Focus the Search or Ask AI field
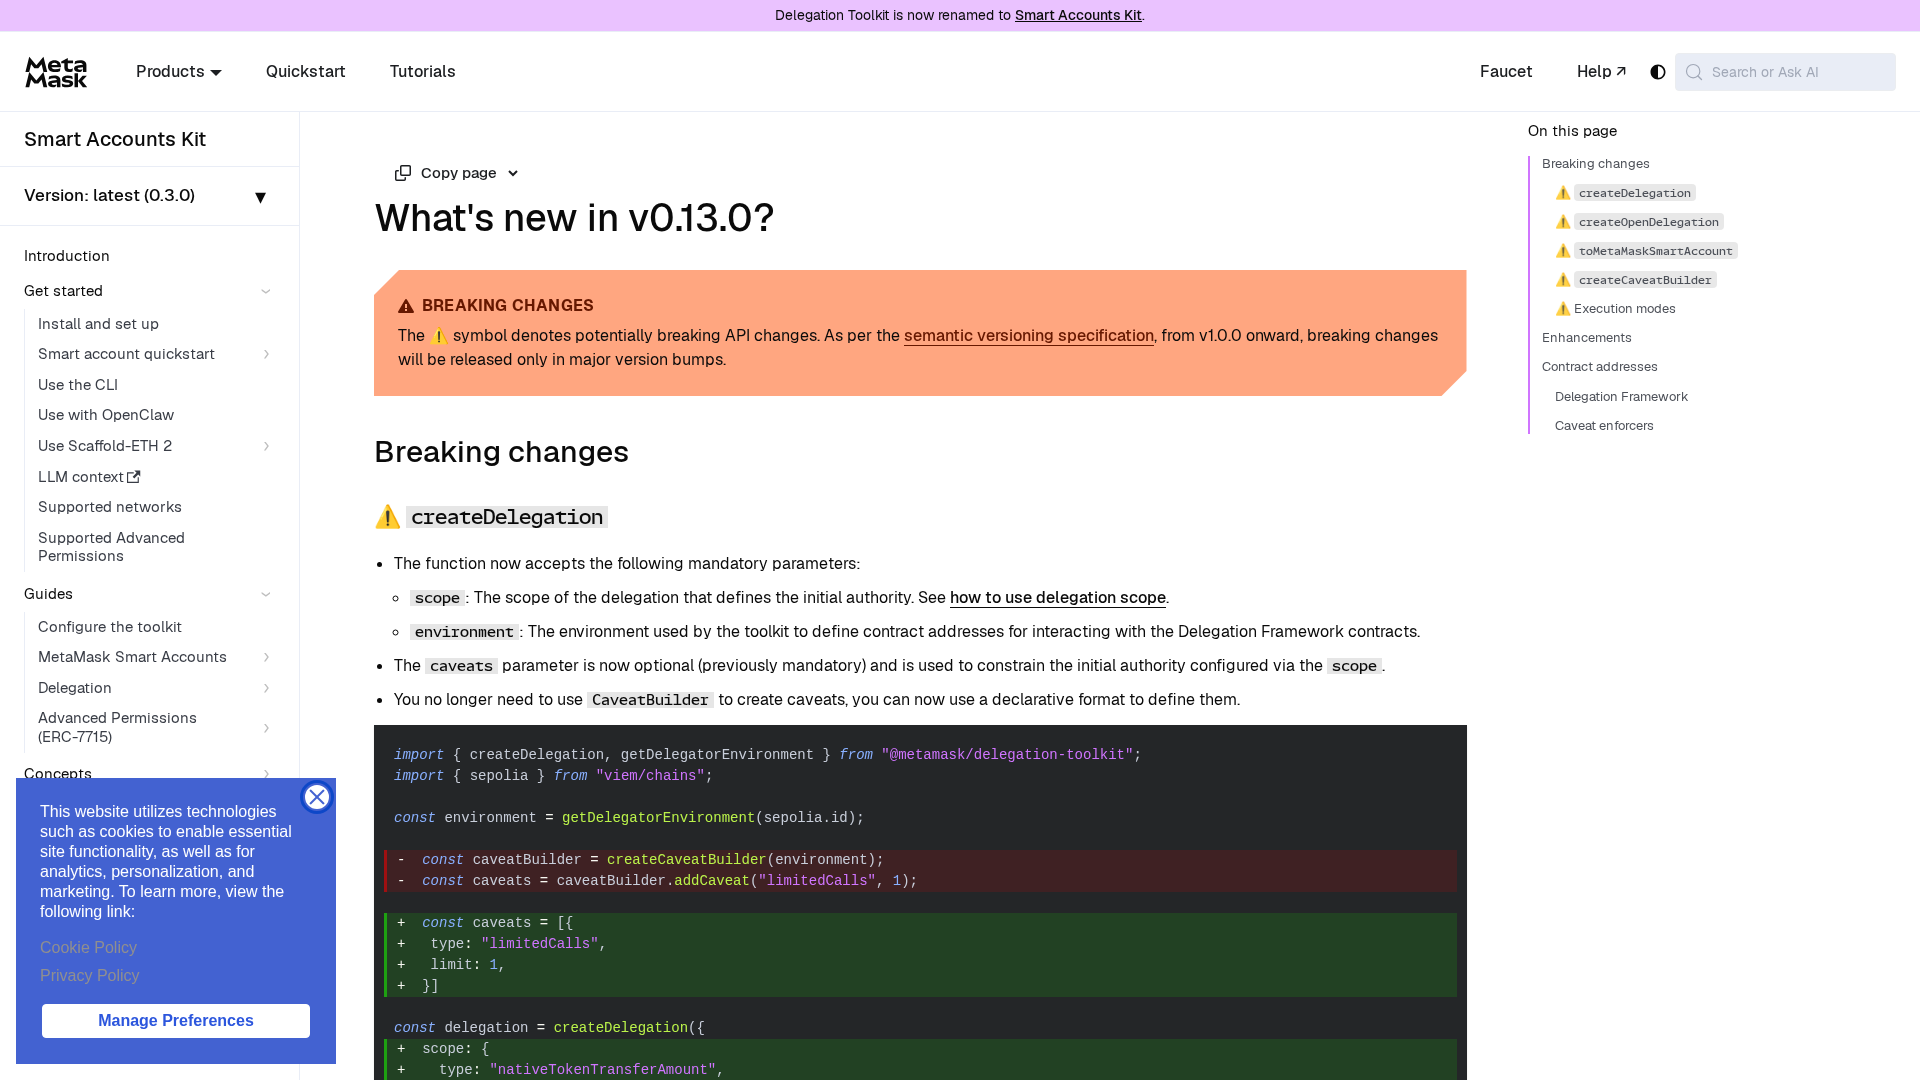Image resolution: width=1920 pixels, height=1080 pixels. [x=1785, y=72]
